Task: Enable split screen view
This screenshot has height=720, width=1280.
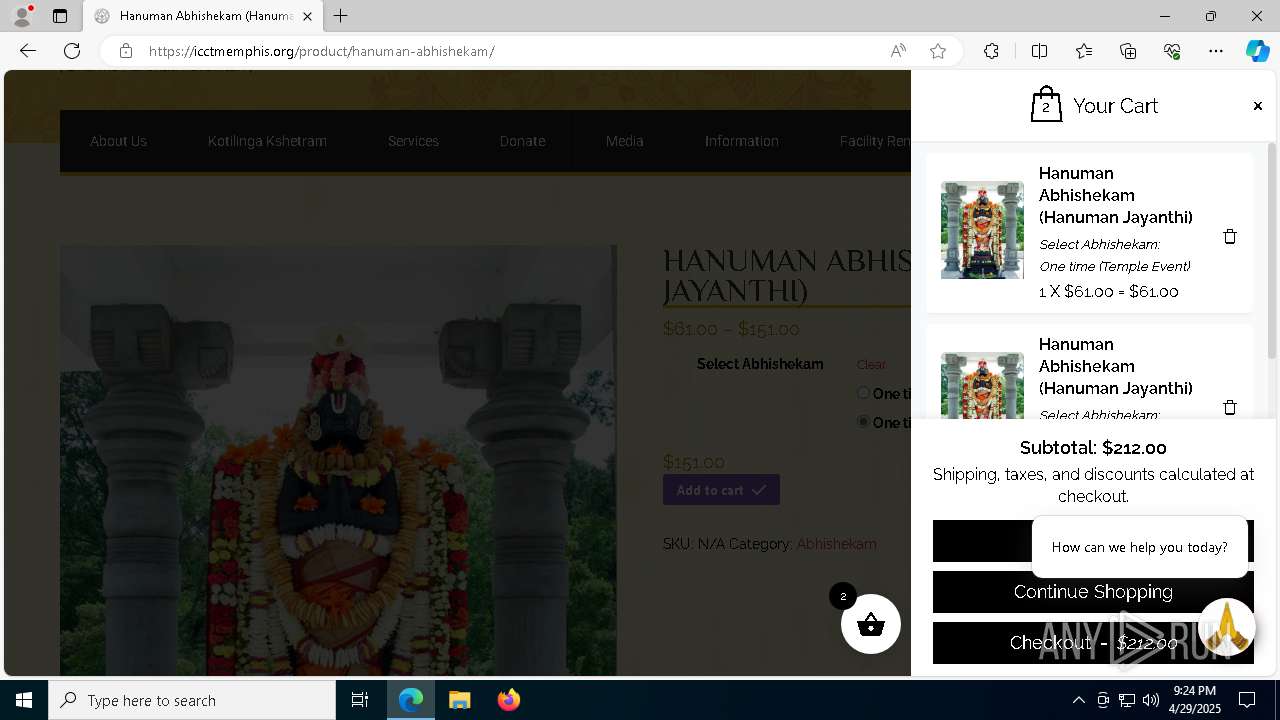Action: (x=1039, y=51)
